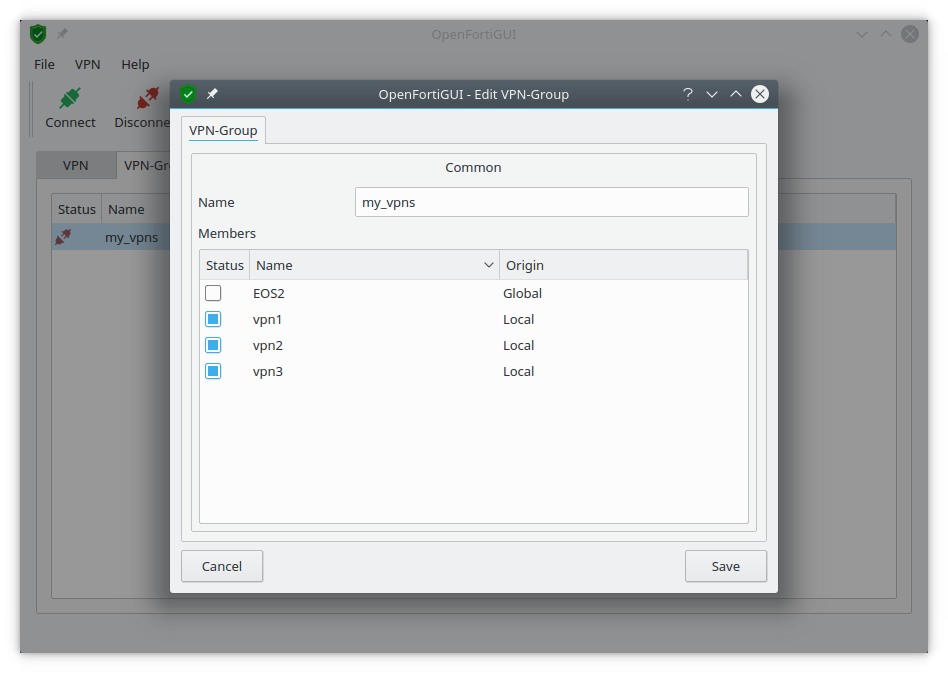
Task: Click the Connect plug icon in toolbar
Action: pos(70,98)
